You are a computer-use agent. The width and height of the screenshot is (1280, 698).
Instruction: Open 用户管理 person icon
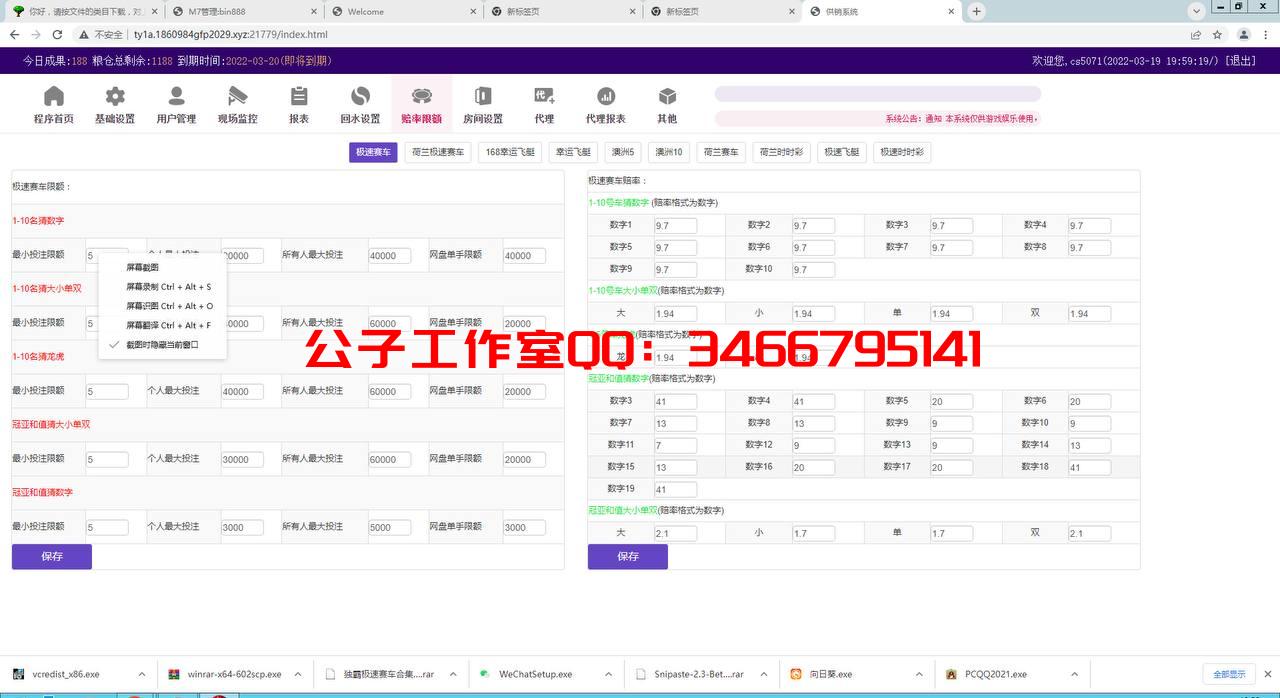tap(176, 96)
